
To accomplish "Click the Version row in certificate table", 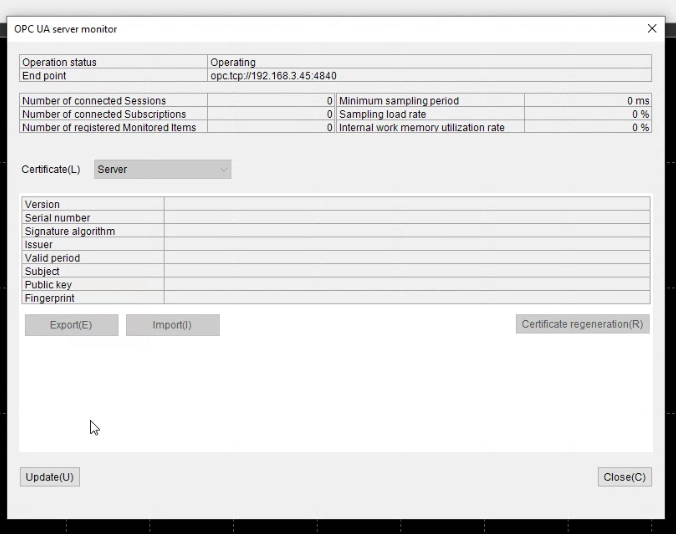I will point(336,204).
